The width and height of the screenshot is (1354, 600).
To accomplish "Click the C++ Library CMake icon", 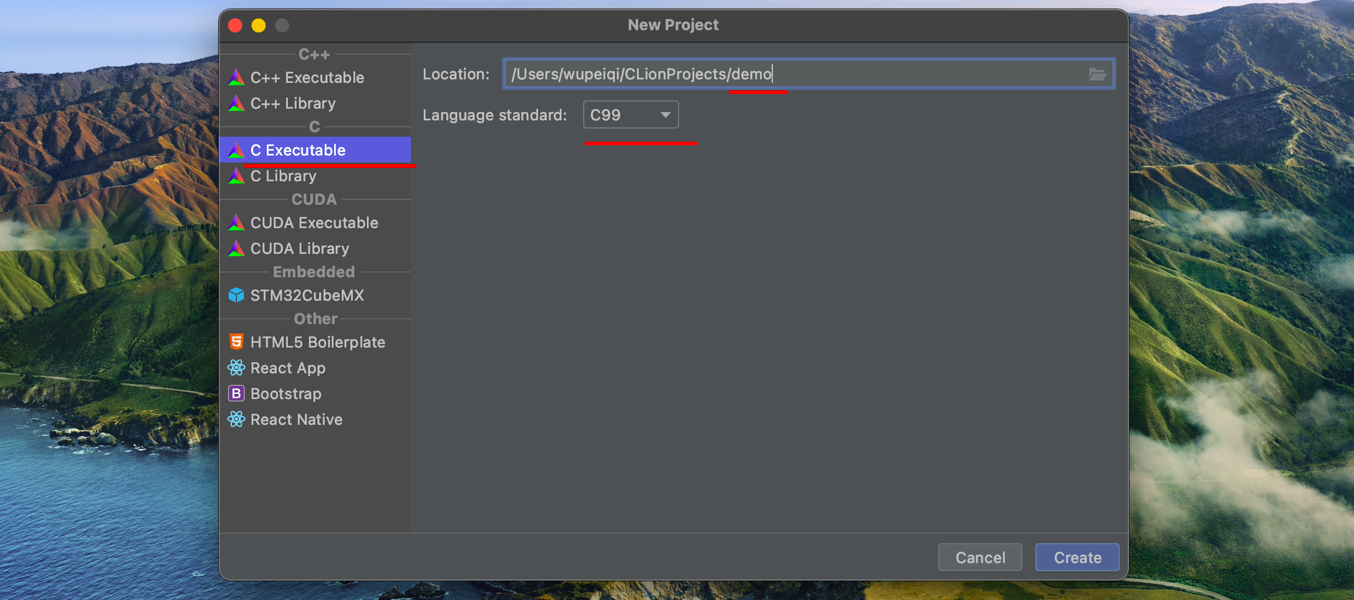I will [236, 104].
